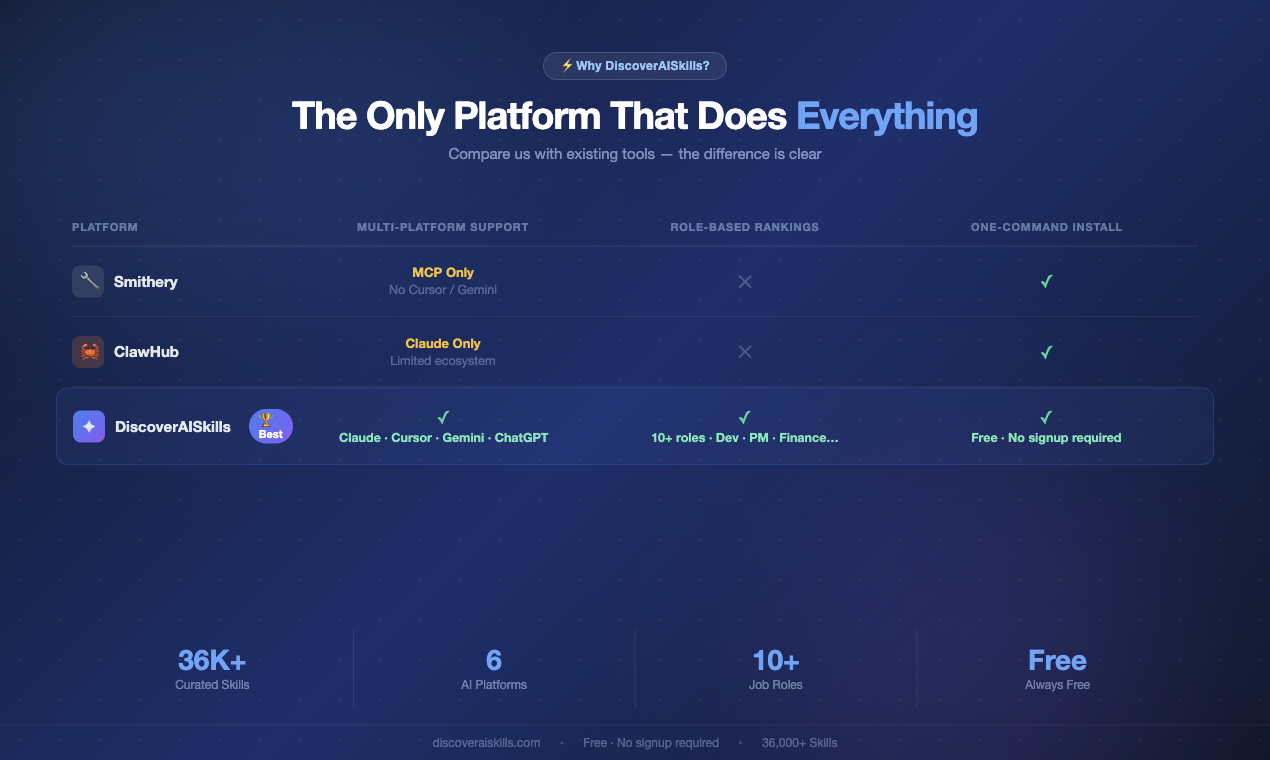
Task: Open the discoveraiskills.com footer link
Action: tap(486, 743)
